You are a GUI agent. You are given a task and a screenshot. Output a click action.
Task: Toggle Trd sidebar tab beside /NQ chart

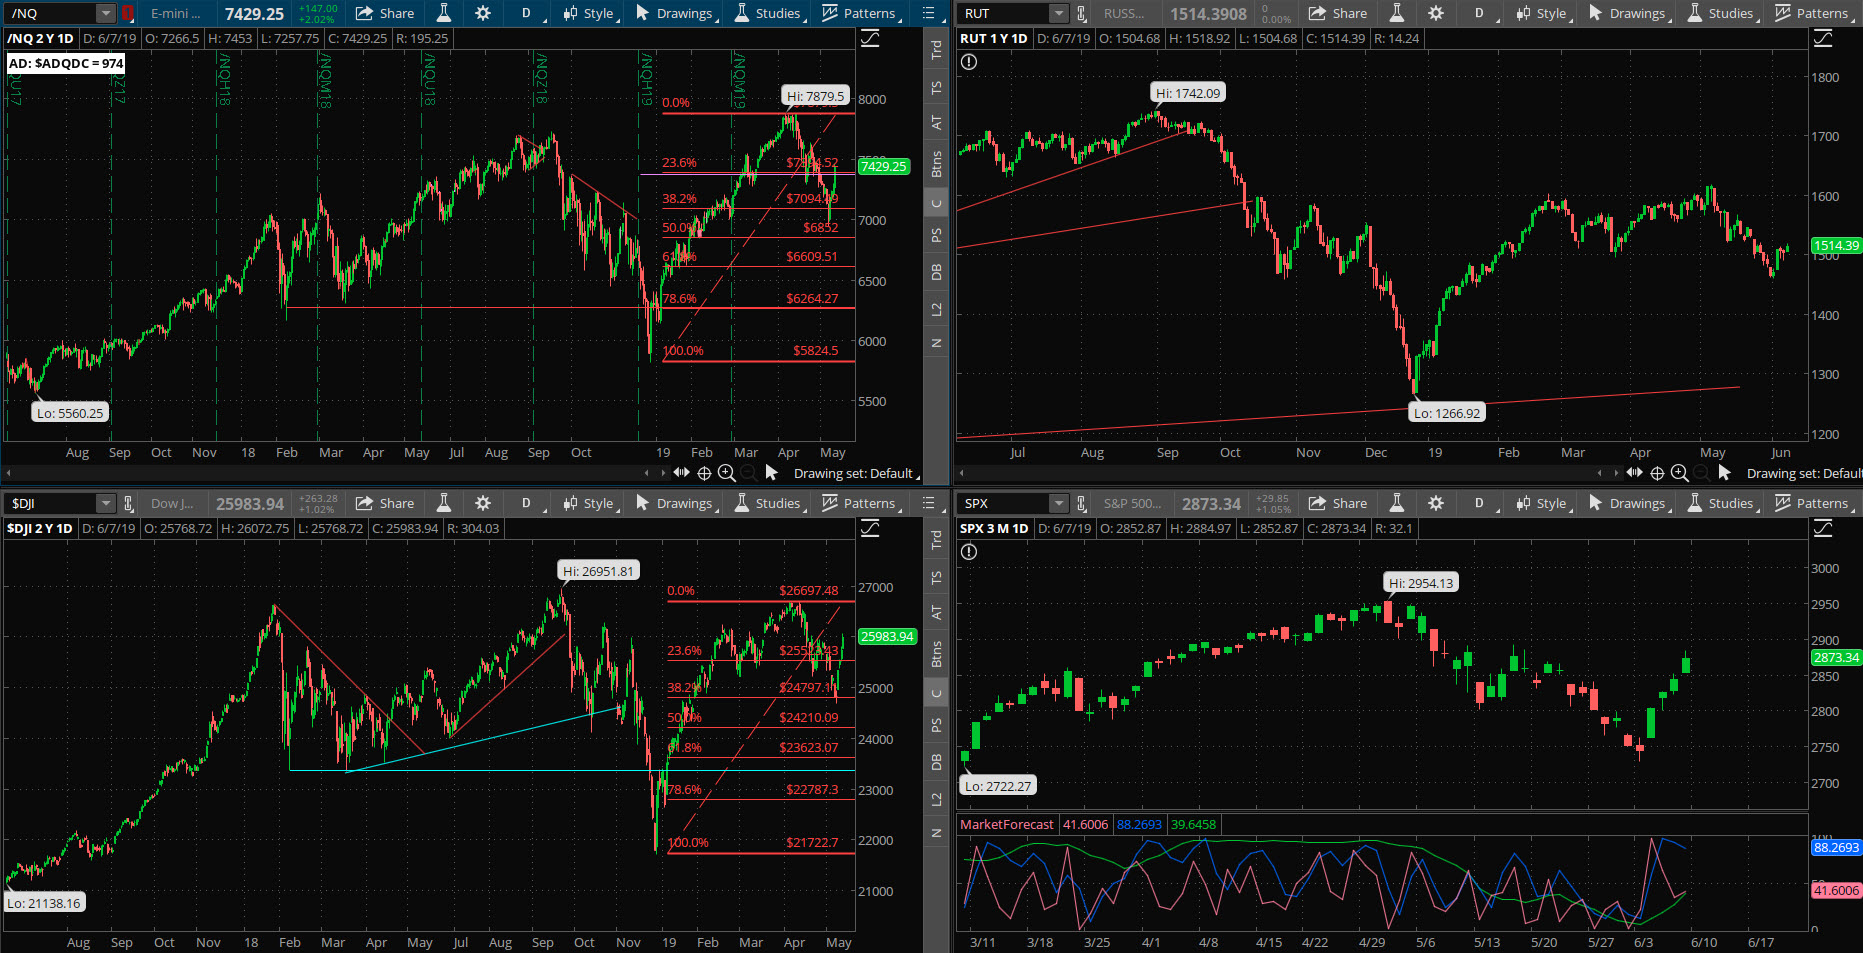(x=936, y=49)
